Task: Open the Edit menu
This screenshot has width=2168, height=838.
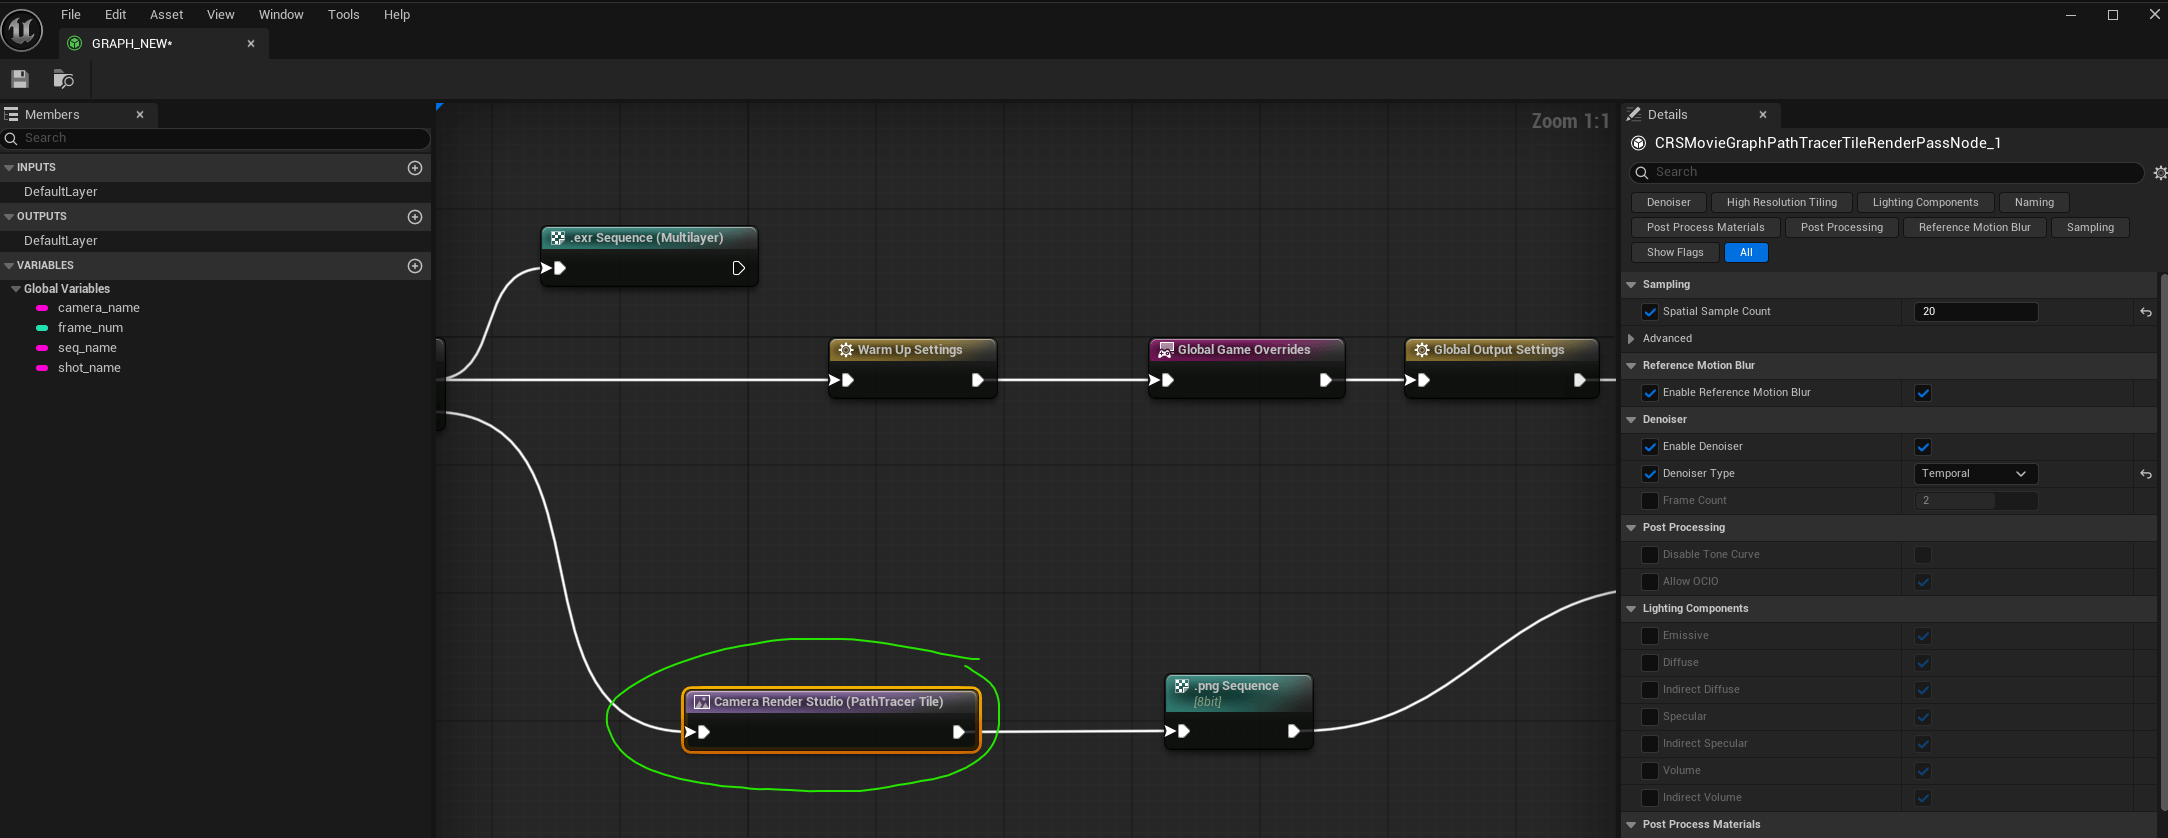Action: click(x=116, y=15)
